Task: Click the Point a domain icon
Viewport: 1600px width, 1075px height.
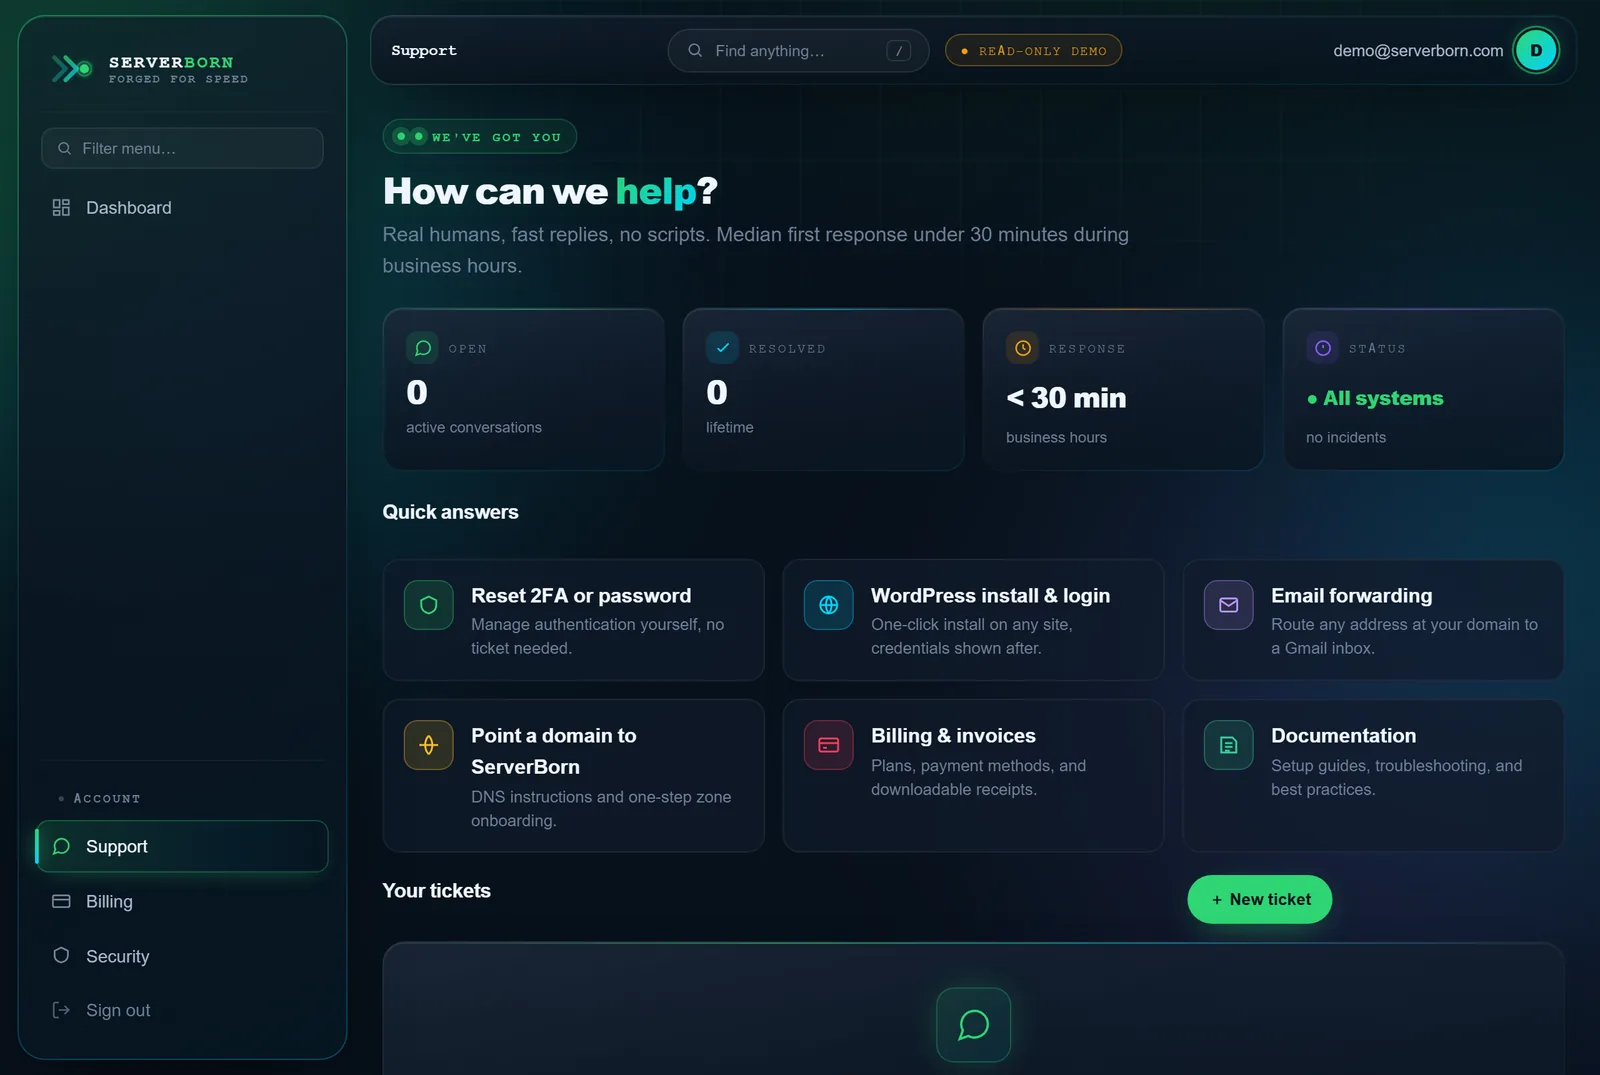Action: tap(429, 745)
